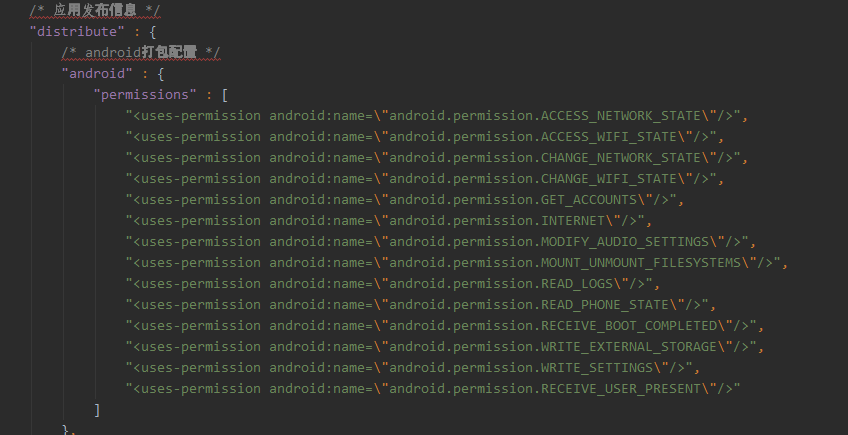Place cursor on the ACCESS_NETWORK_STATE permission line
Viewport: 848px width, 435px height.
(436, 116)
